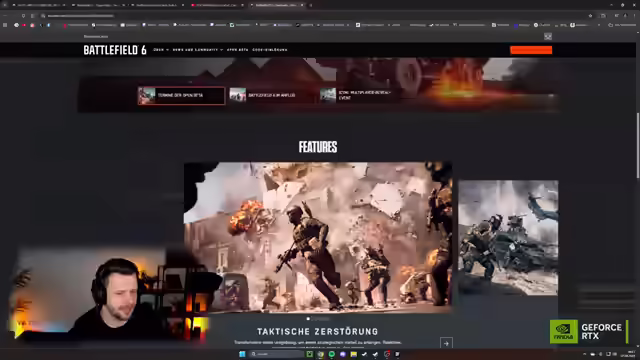
Task: Bookmark this page with the star icon
Action: 590,16
